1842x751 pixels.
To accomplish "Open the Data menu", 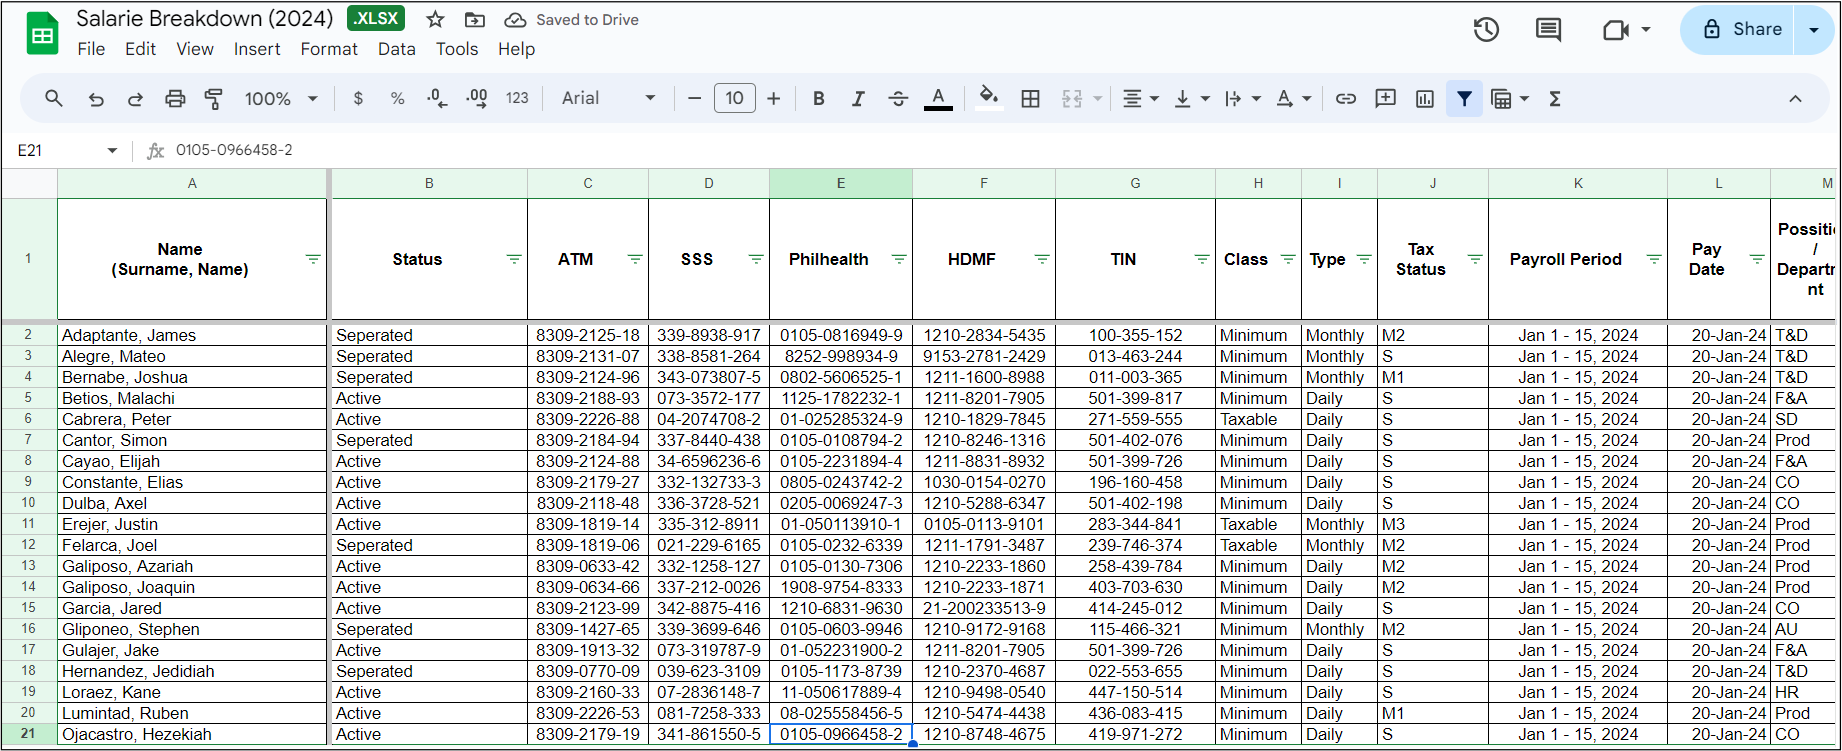I will click(397, 49).
